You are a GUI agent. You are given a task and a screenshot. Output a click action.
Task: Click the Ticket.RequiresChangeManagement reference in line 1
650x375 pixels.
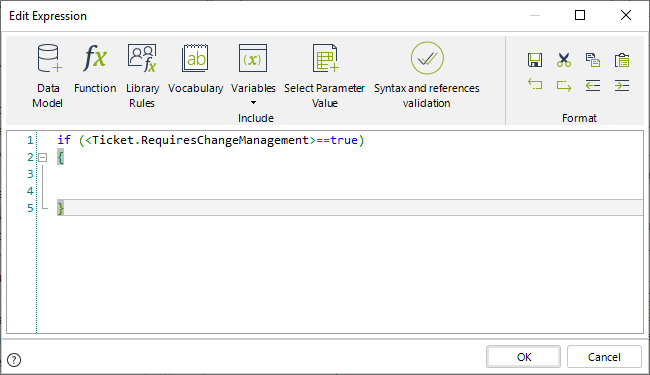200,140
